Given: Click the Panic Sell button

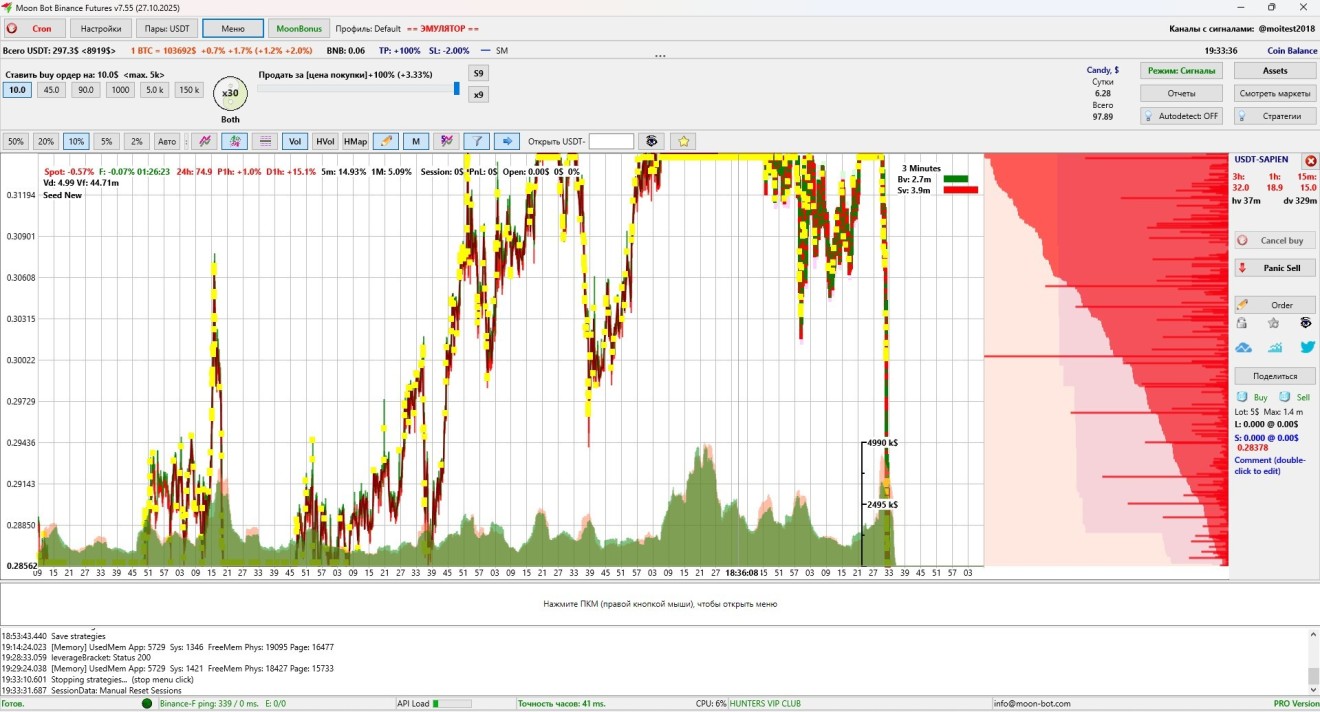Looking at the screenshot, I should (1274, 268).
